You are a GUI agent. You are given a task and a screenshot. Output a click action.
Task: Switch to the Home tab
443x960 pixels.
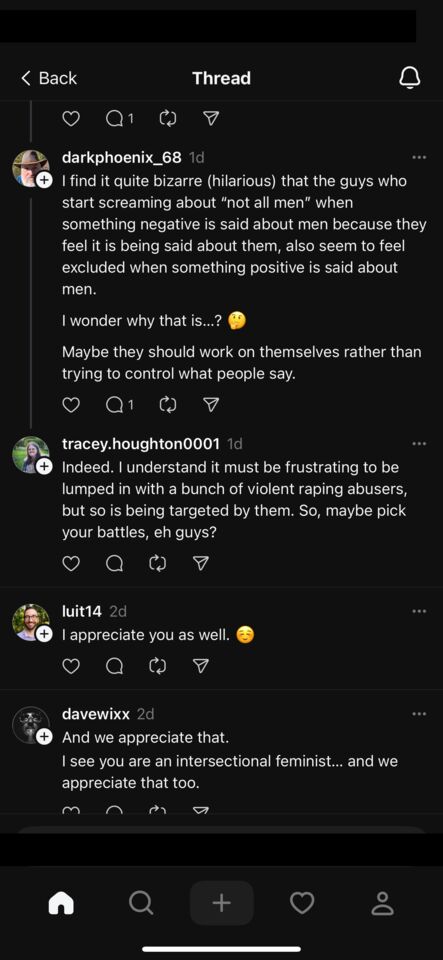point(61,903)
